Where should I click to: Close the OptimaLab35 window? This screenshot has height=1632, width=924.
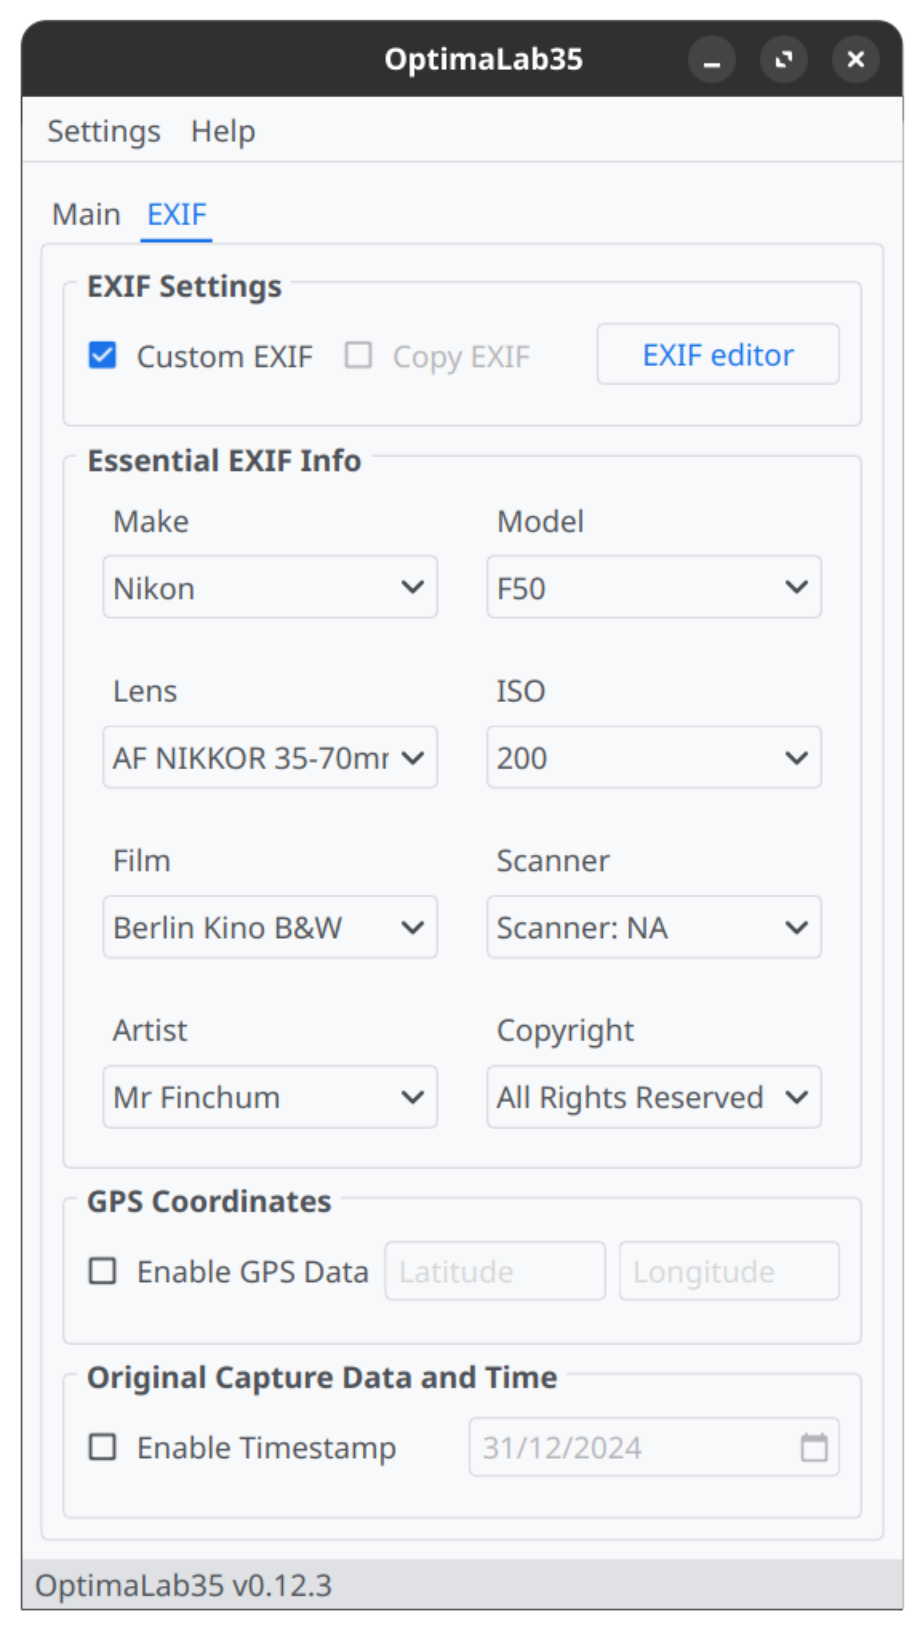point(855,60)
